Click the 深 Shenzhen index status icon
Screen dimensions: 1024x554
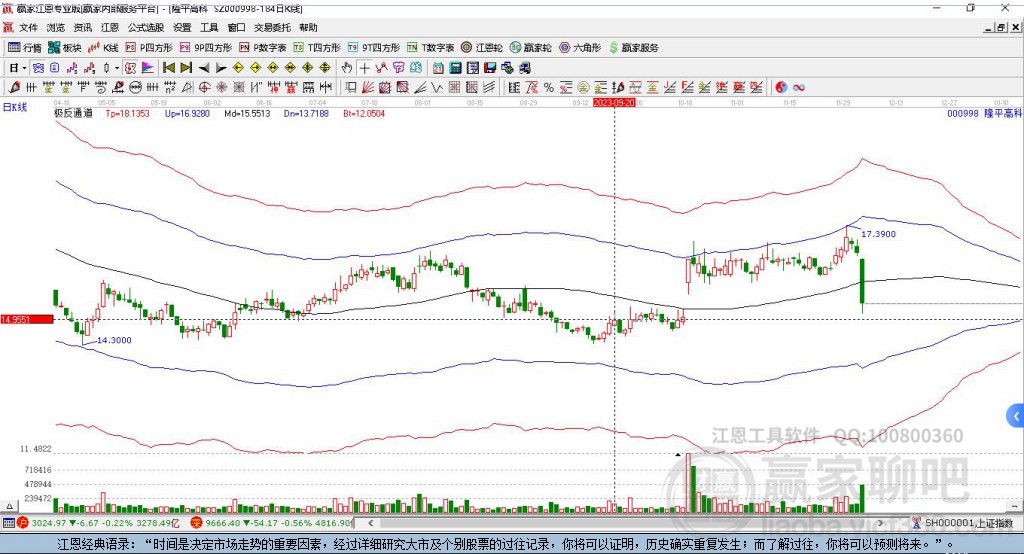tap(196, 523)
